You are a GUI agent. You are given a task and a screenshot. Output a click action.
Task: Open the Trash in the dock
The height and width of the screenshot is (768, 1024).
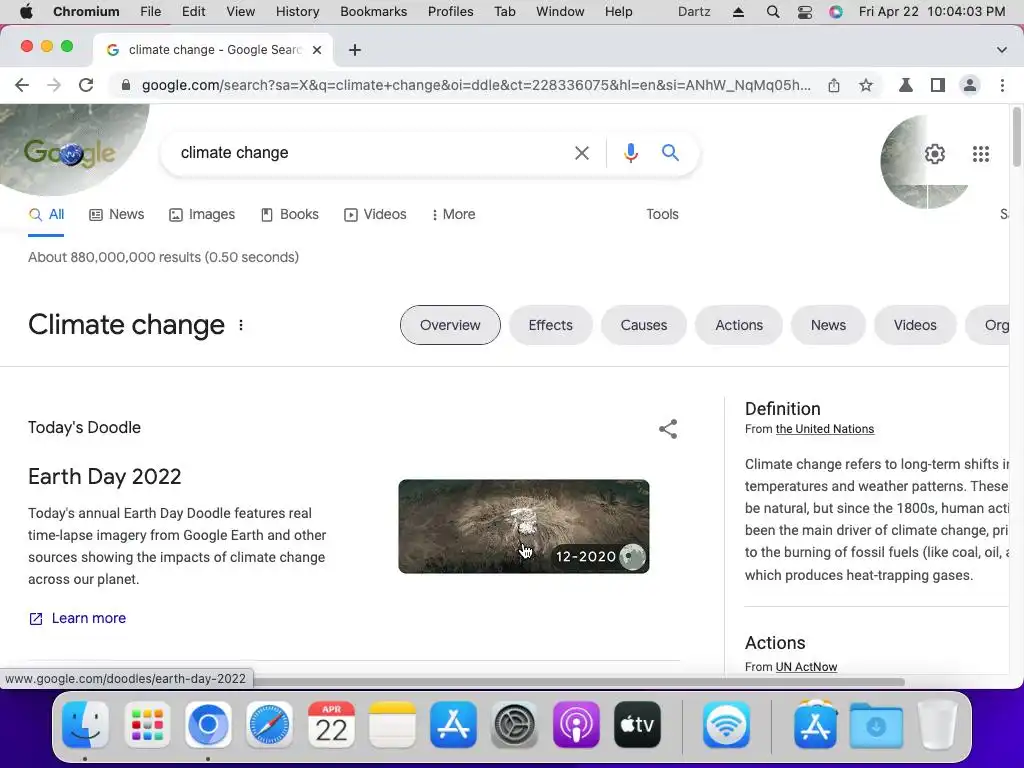click(x=938, y=725)
